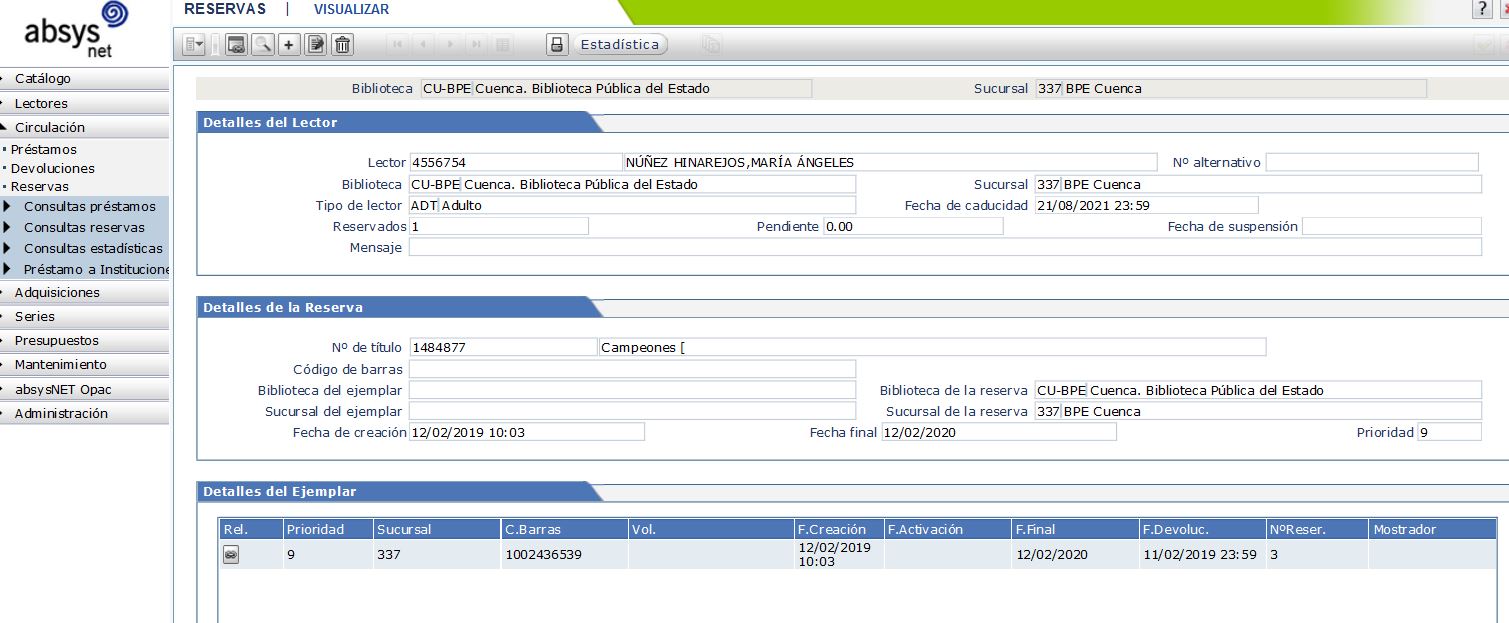Click the Código de barras field
The width and height of the screenshot is (1509, 623).
tap(632, 369)
